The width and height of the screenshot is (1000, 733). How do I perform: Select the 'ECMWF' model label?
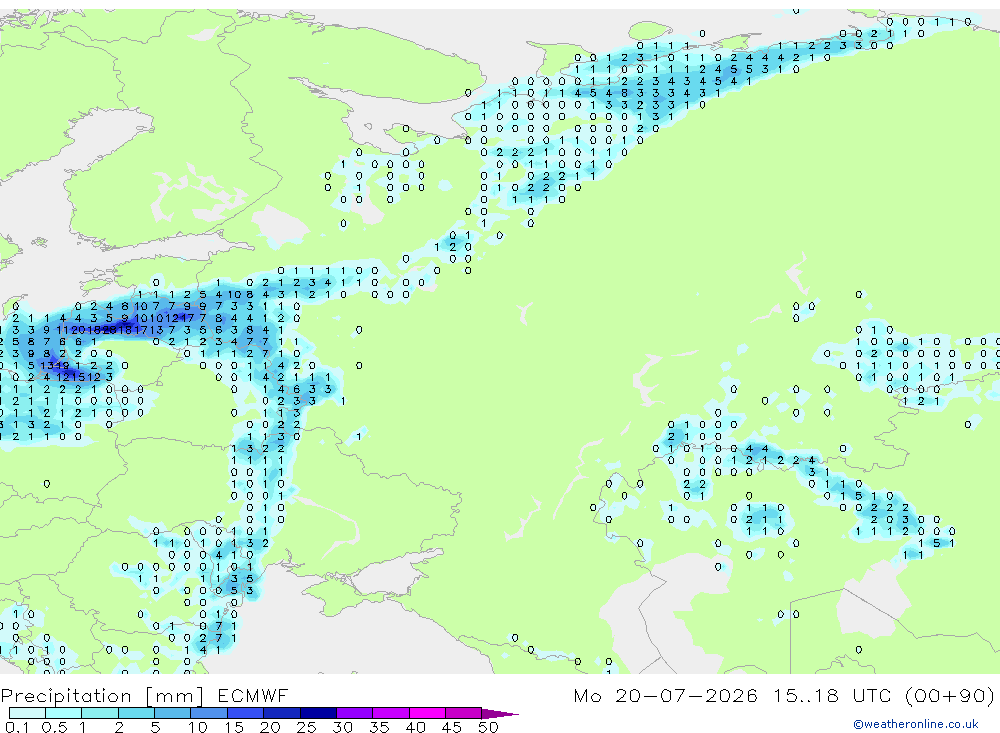coord(253,695)
